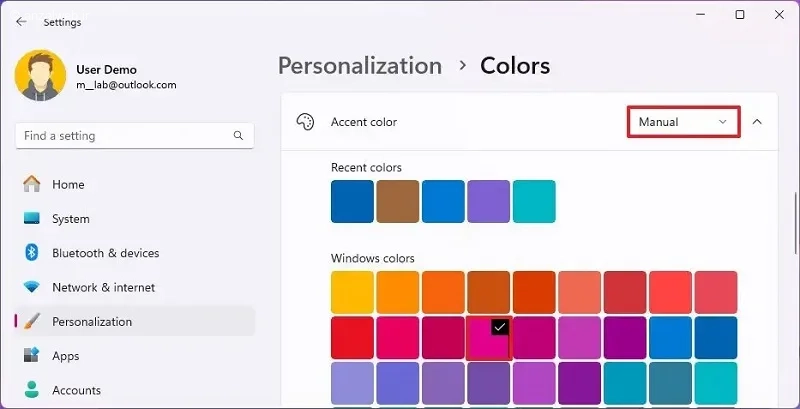Select Personalization in the sidebar
800x409 pixels.
[x=135, y=321]
